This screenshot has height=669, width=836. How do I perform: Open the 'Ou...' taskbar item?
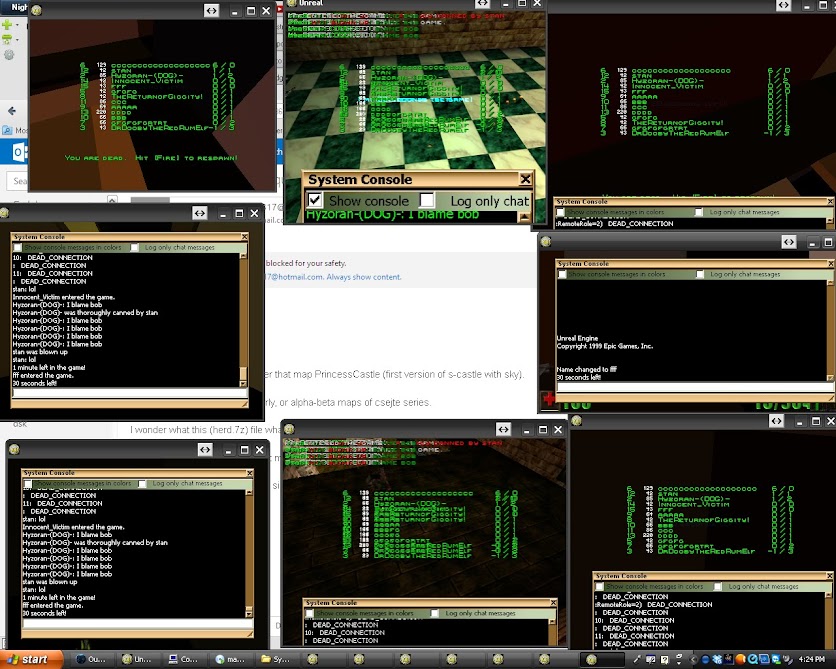[x=91, y=659]
